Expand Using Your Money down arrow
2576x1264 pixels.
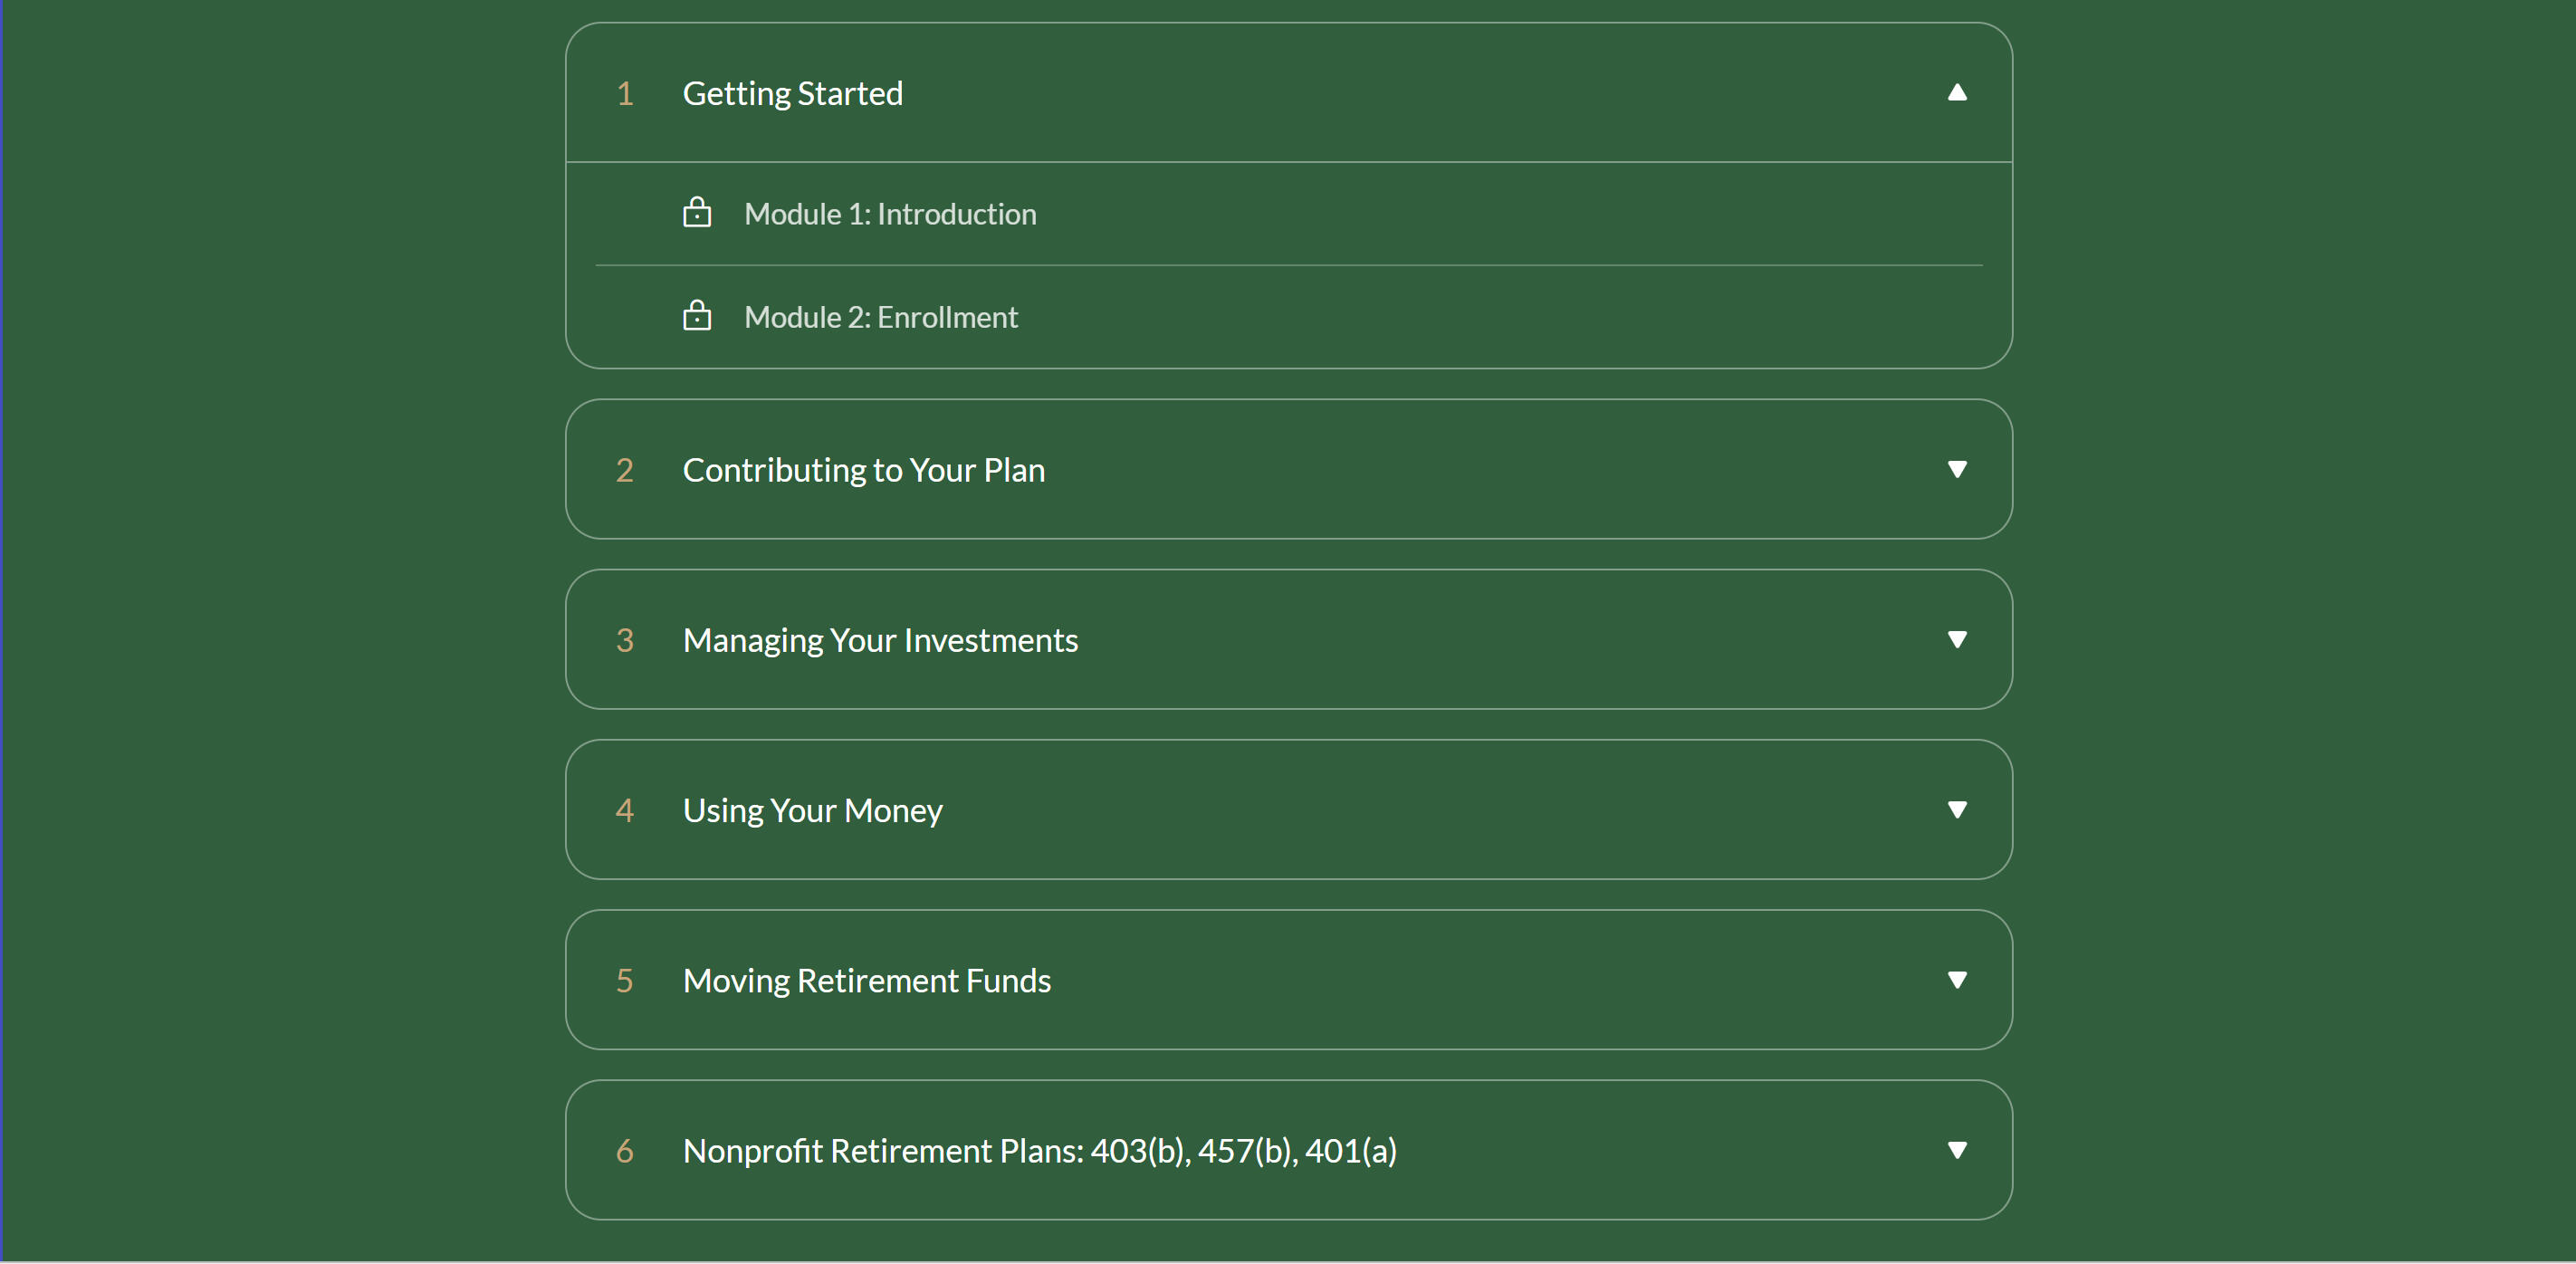(1957, 809)
